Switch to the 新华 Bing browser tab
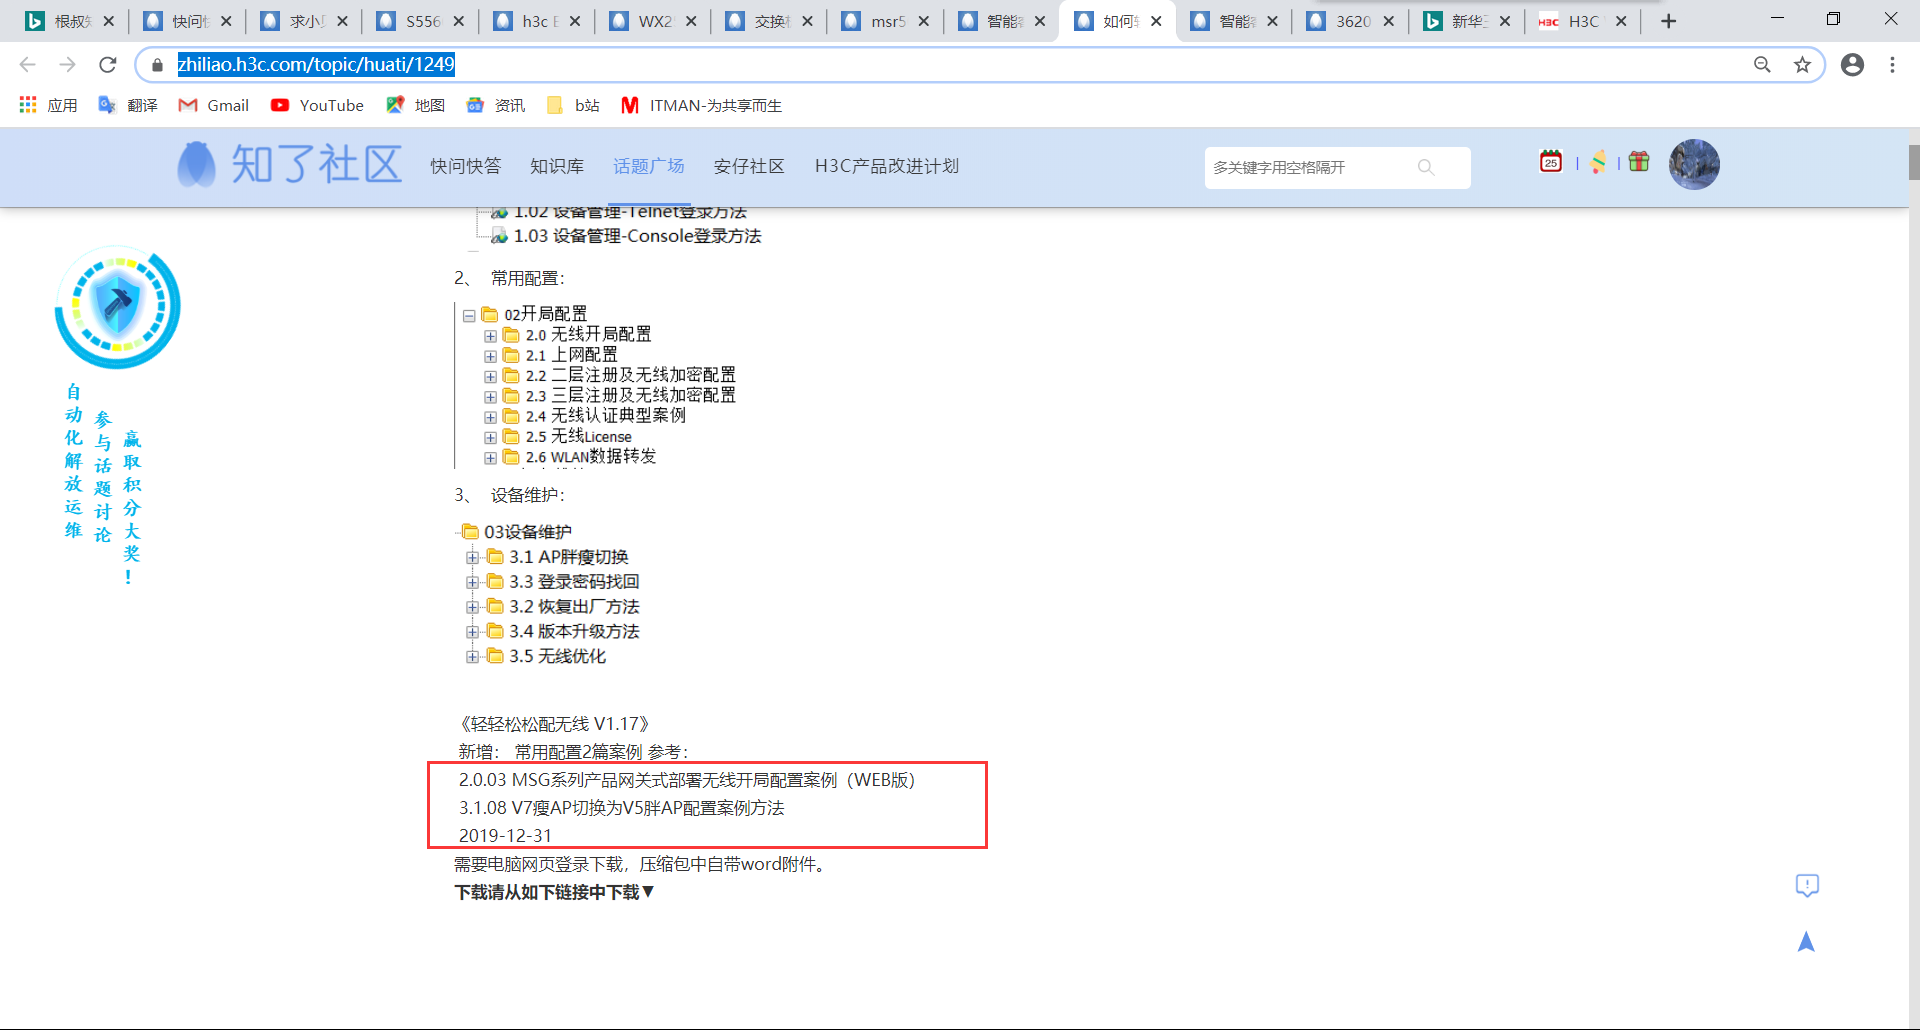 pyautogui.click(x=1468, y=21)
